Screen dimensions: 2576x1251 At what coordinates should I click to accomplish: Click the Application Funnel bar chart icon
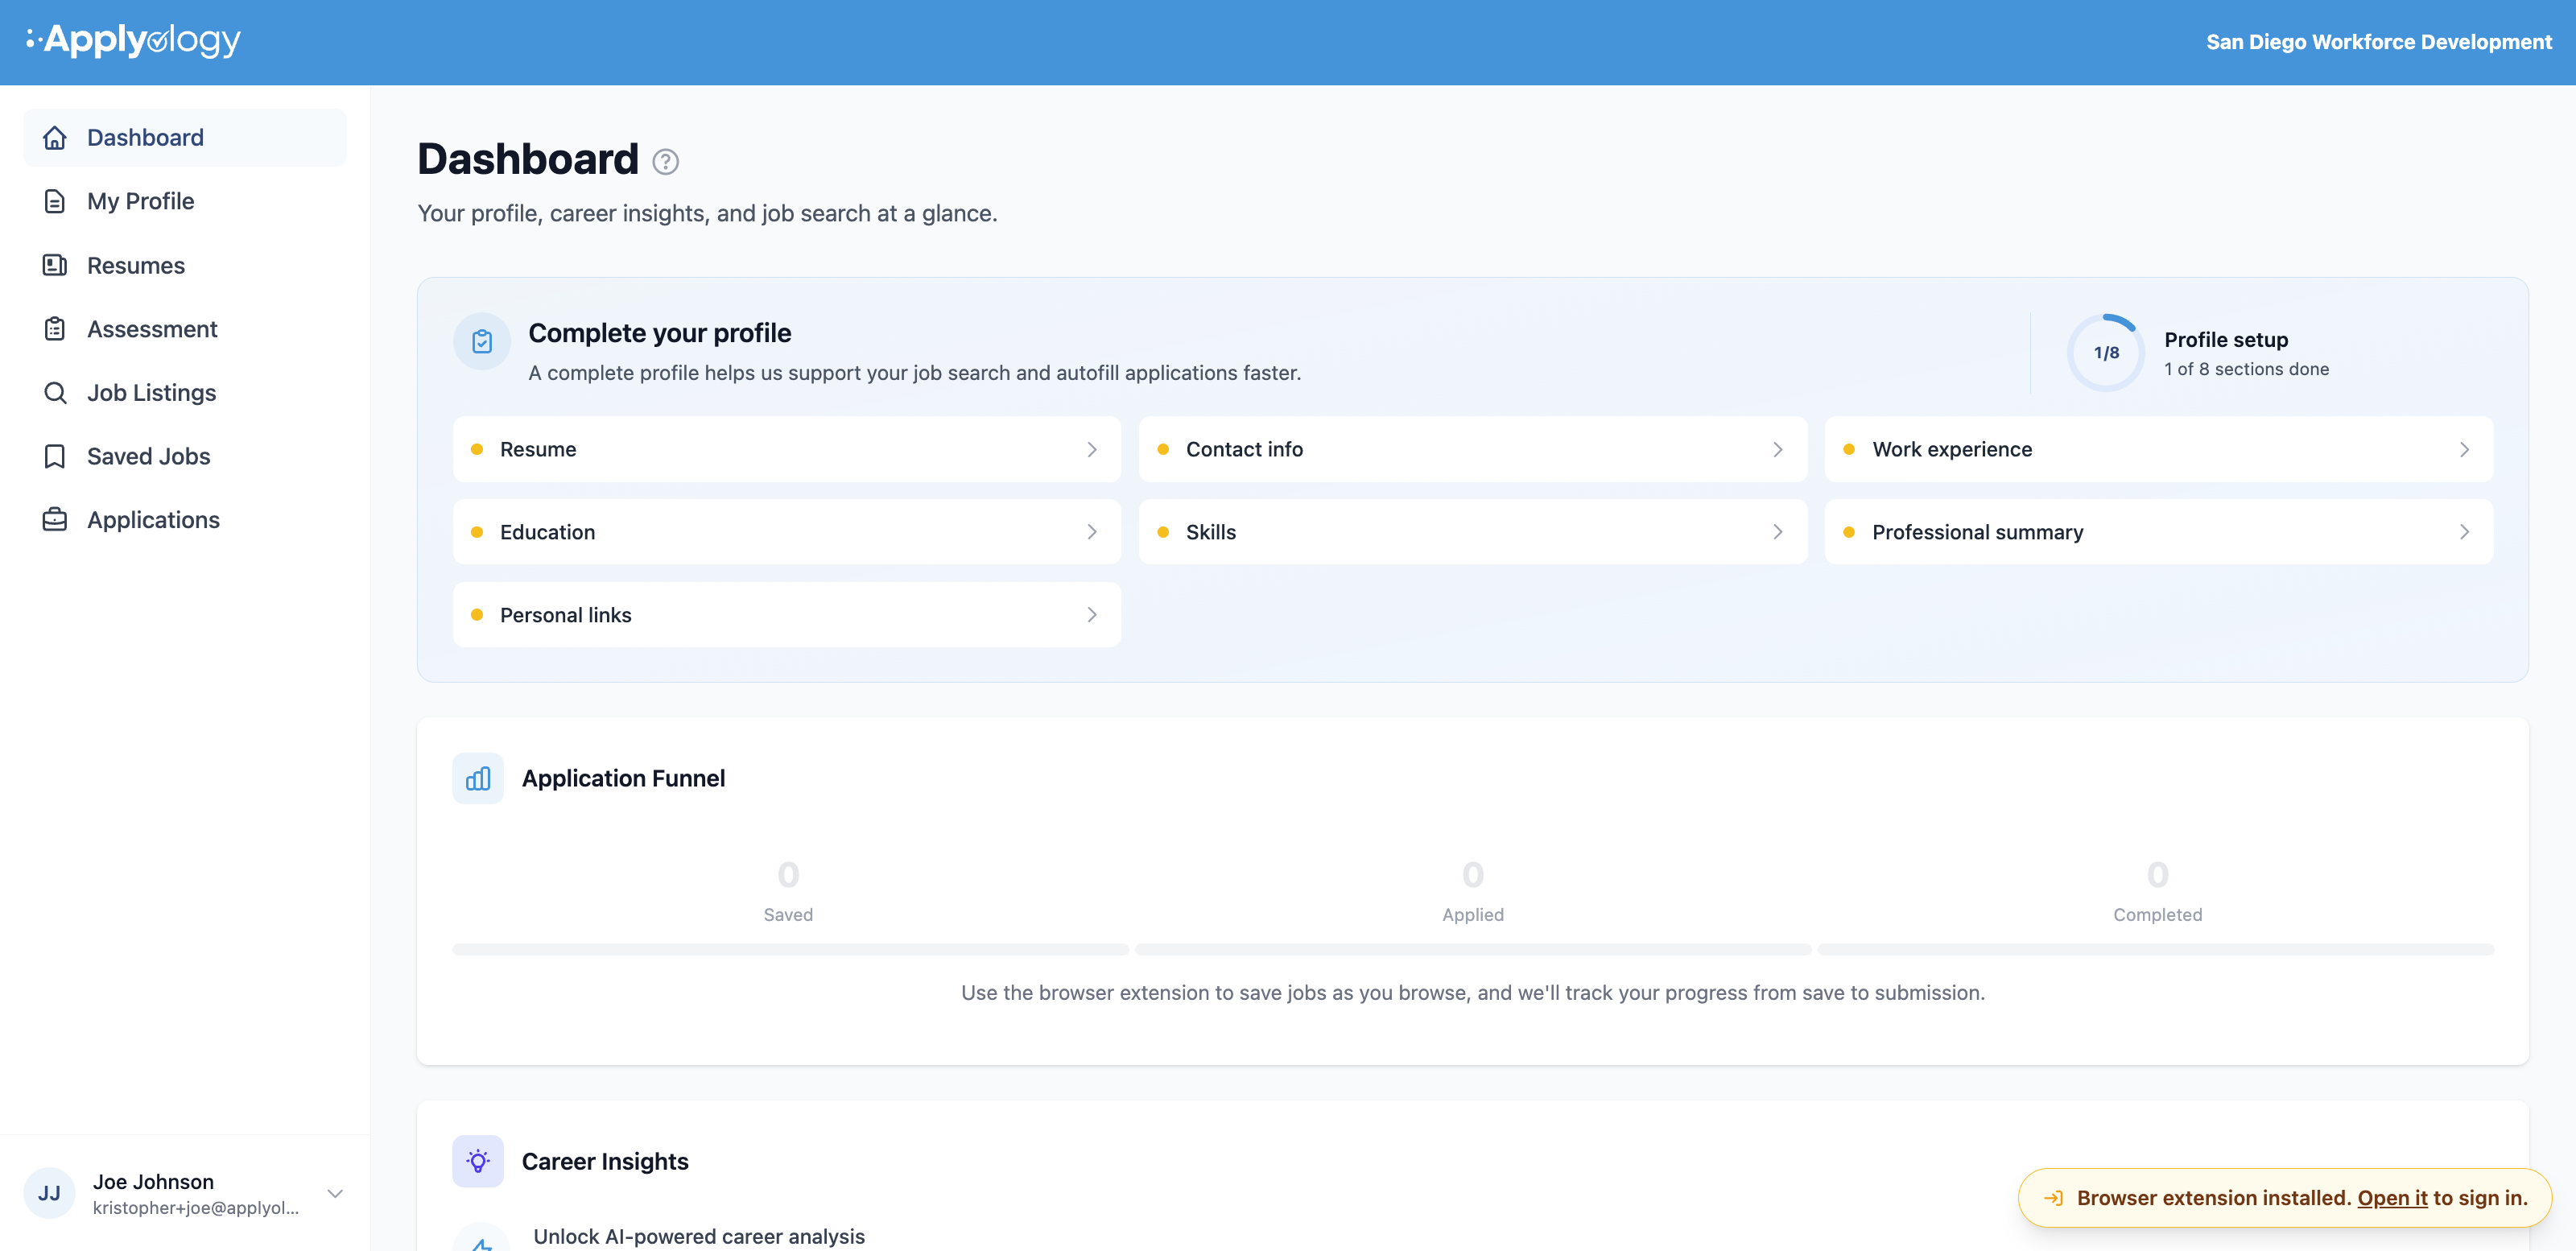(478, 779)
